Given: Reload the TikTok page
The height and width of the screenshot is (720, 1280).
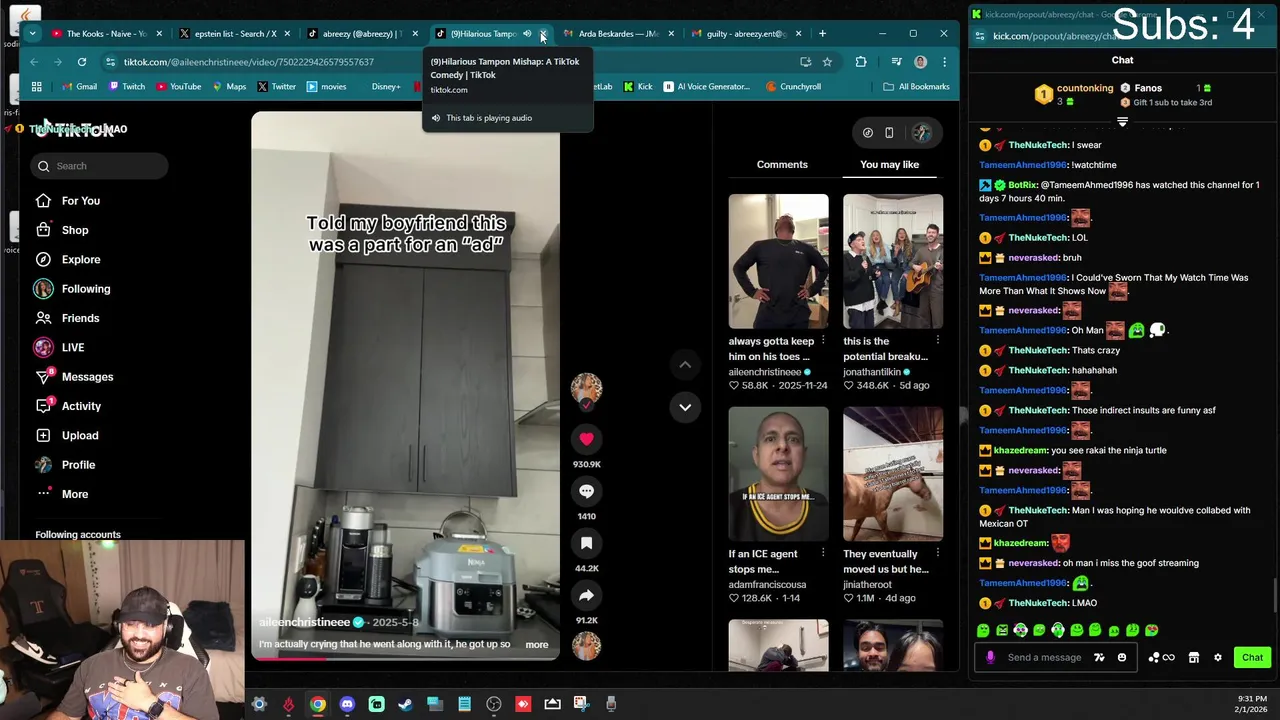Looking at the screenshot, I should click(x=82, y=62).
